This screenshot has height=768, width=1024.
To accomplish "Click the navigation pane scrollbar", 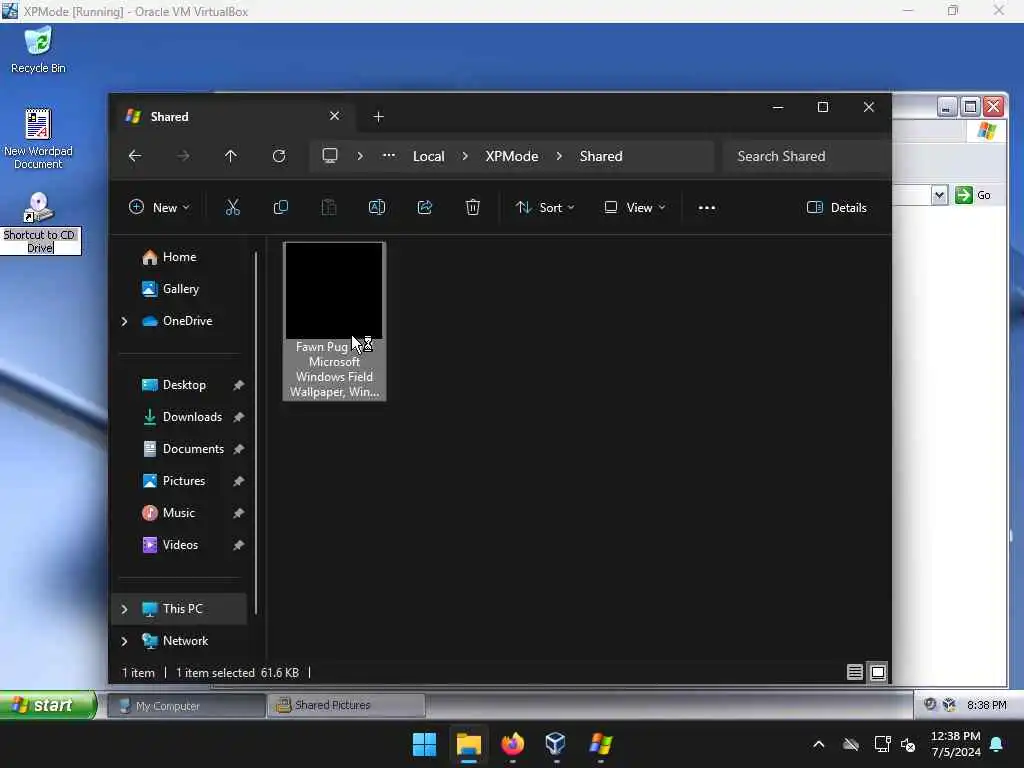I will click(x=256, y=431).
